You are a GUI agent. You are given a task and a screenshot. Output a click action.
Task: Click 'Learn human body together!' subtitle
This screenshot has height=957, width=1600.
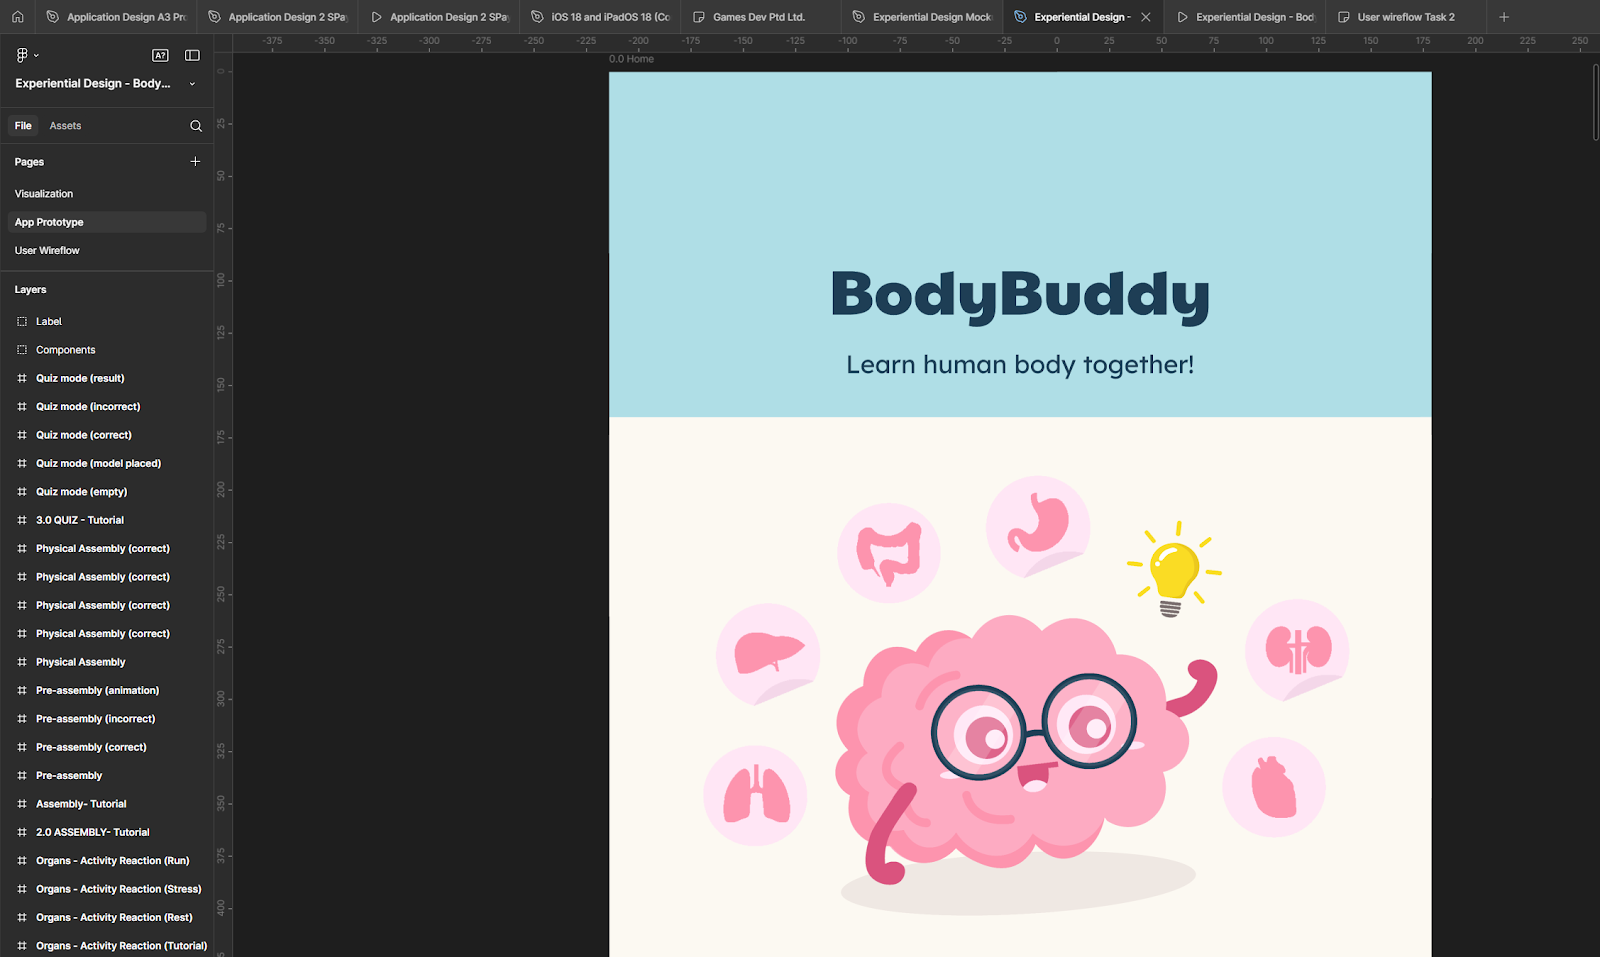pyautogui.click(x=1020, y=365)
